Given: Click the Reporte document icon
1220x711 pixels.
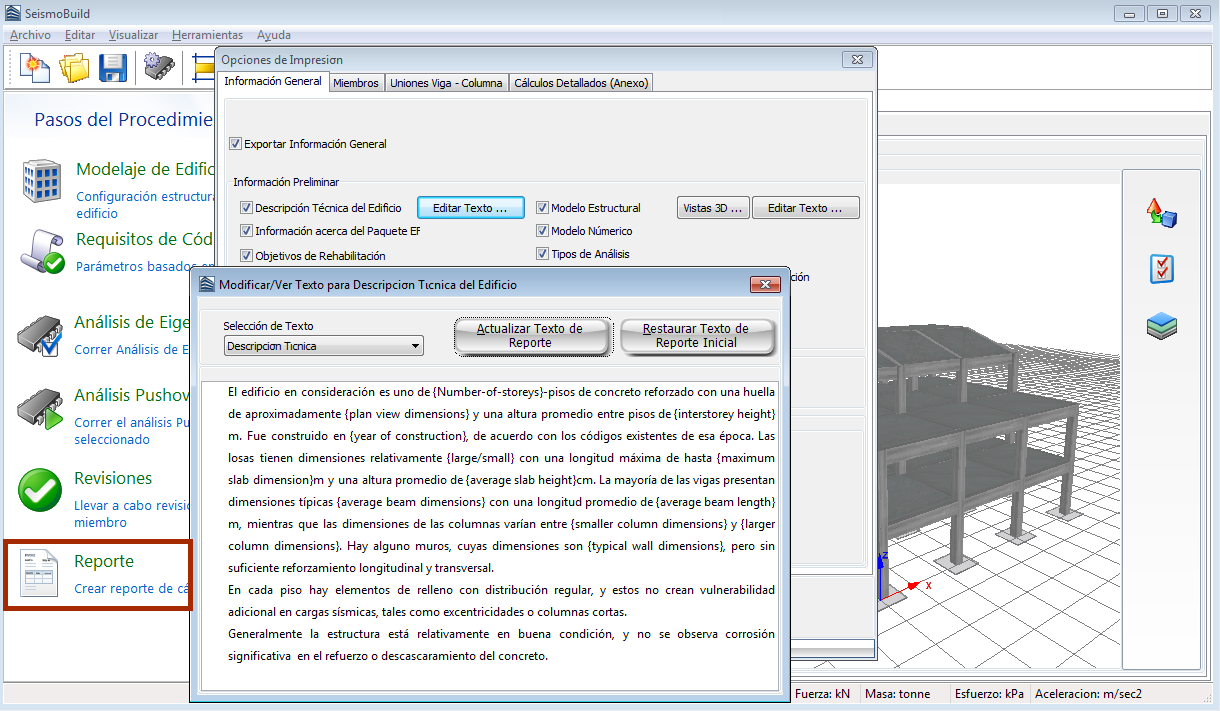Looking at the screenshot, I should tap(41, 573).
